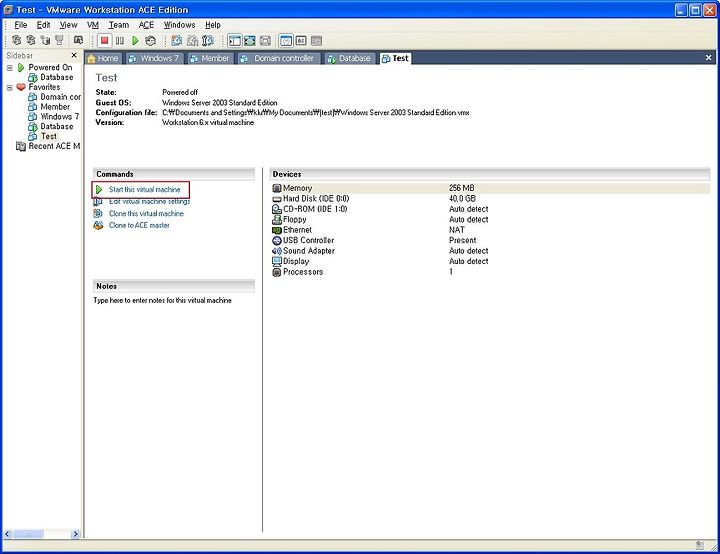
Task: Select the Memory device row
Action: (x=490, y=188)
